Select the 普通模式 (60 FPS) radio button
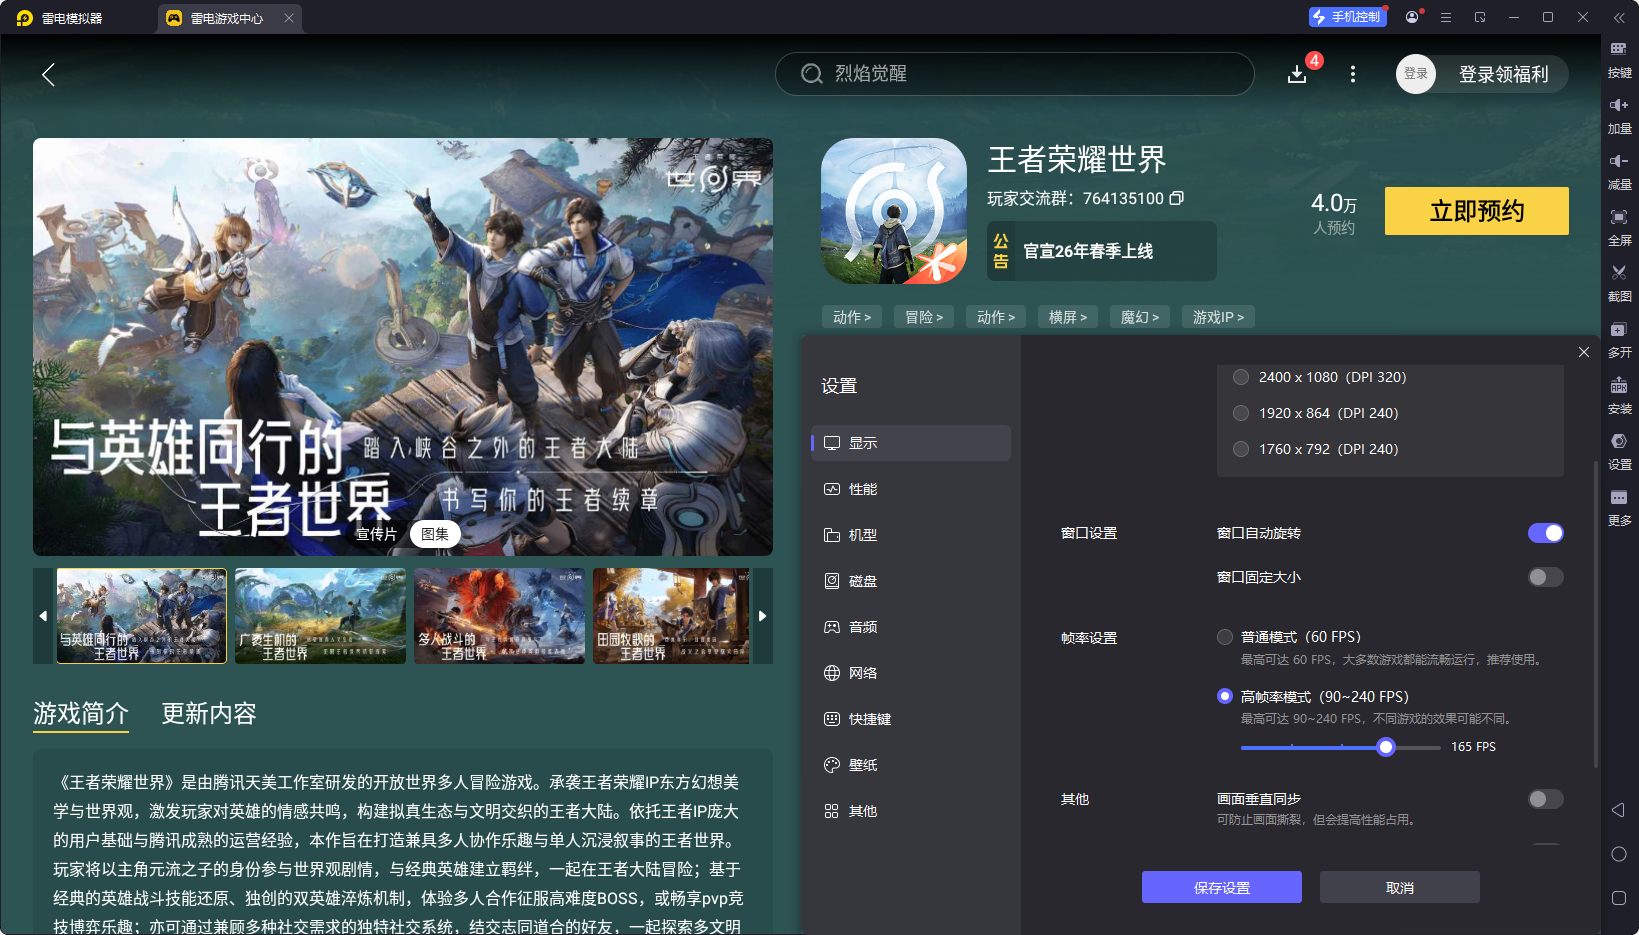 [1224, 636]
